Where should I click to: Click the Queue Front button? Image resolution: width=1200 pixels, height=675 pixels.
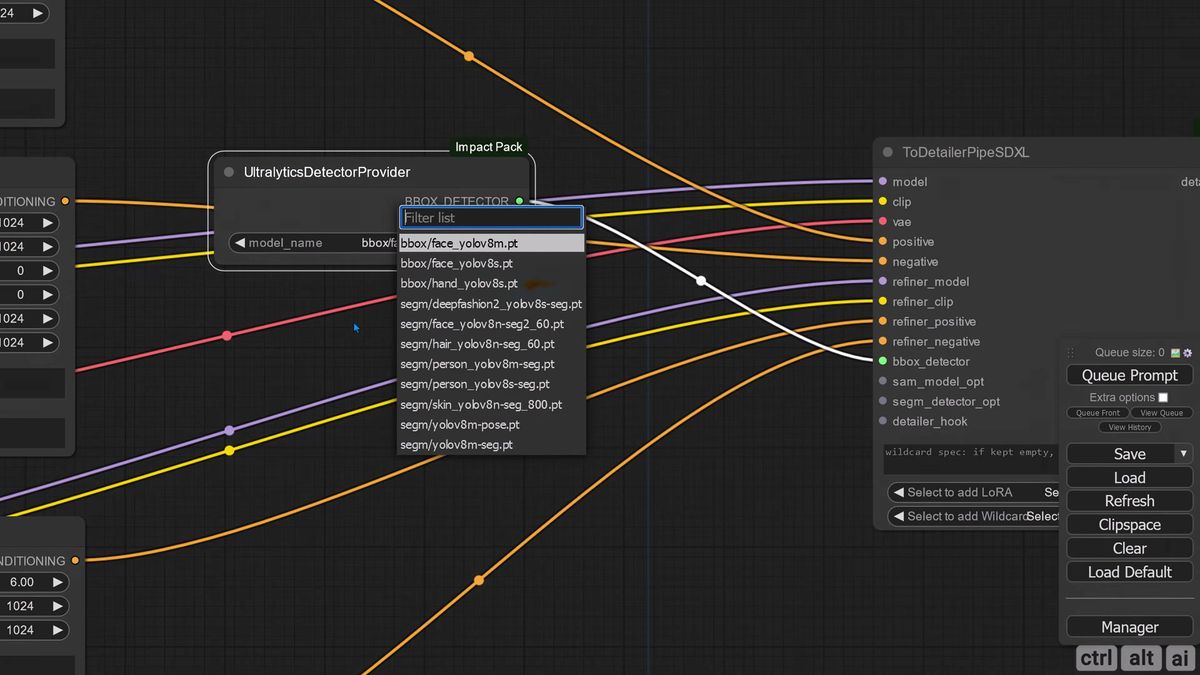[x=1097, y=412]
